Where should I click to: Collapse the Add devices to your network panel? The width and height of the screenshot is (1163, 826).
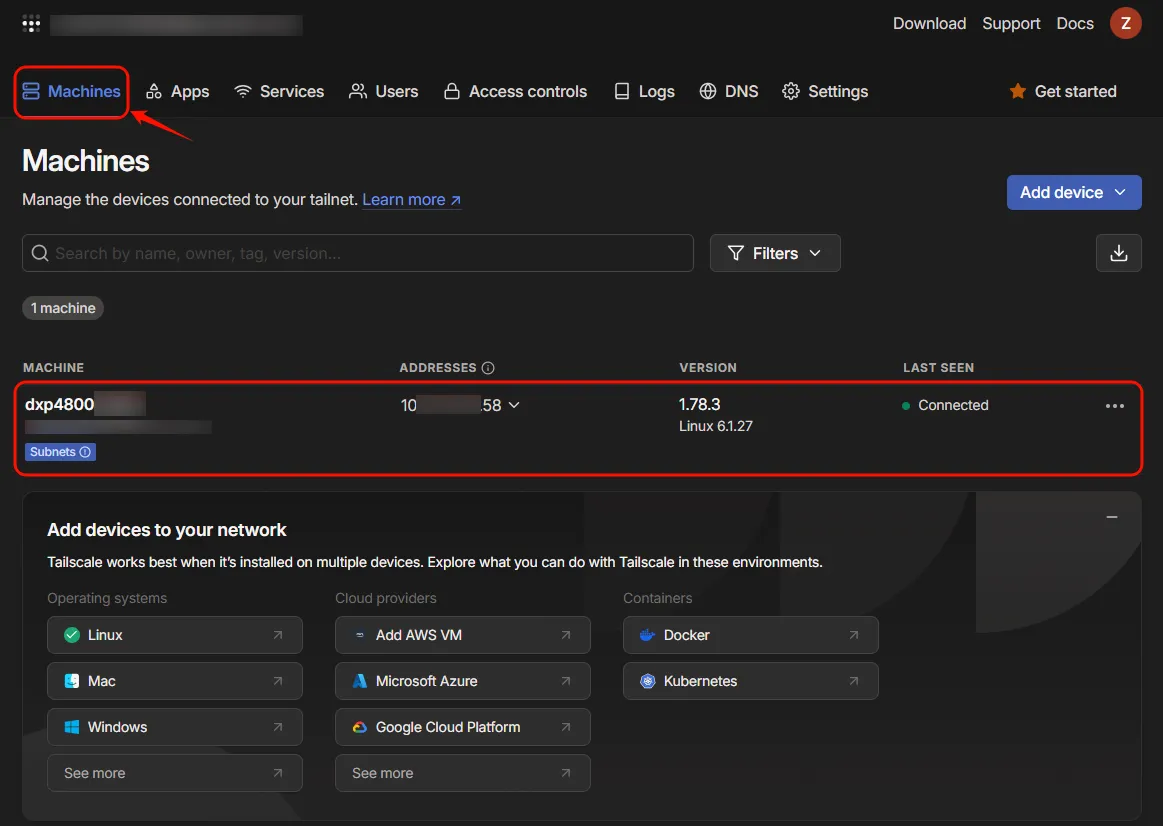(1111, 517)
